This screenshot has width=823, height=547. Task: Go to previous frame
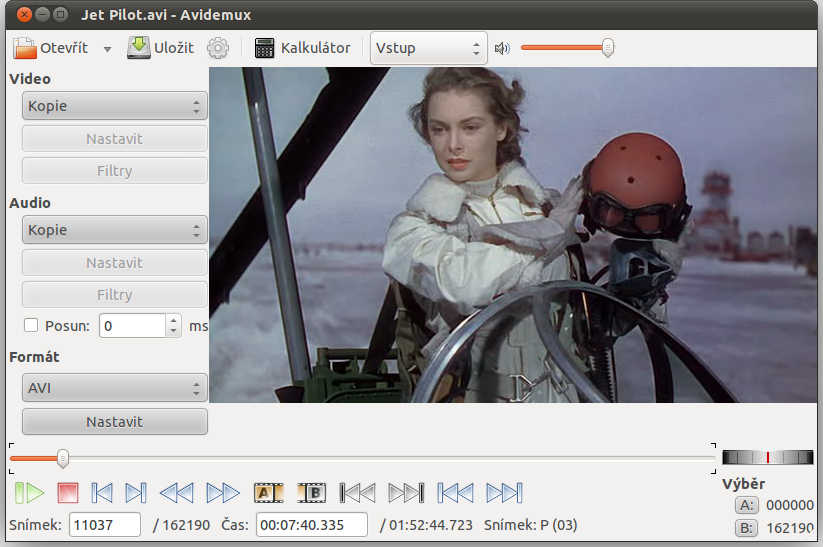[102, 493]
